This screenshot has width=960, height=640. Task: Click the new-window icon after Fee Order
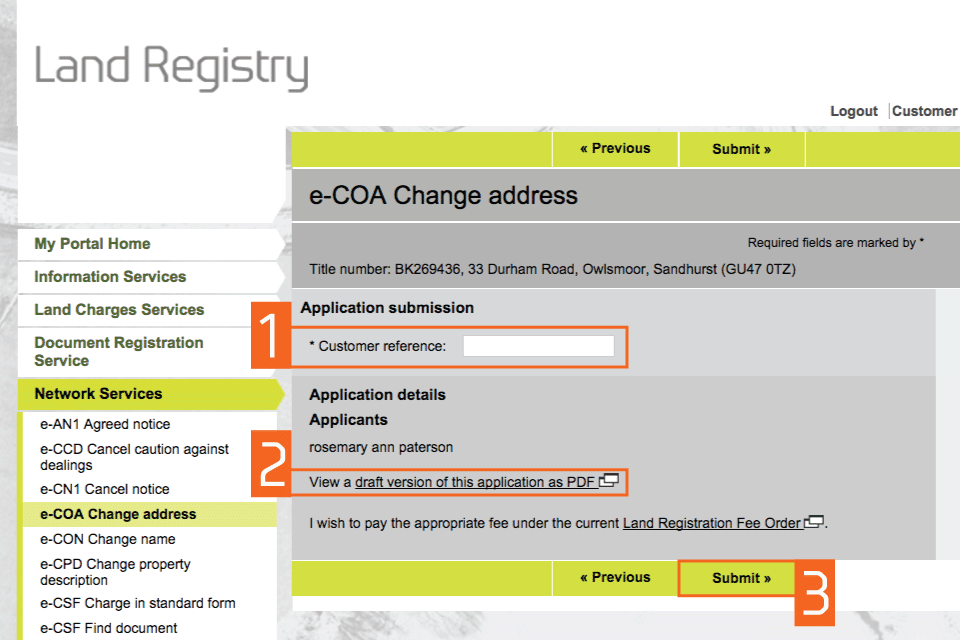point(815,522)
